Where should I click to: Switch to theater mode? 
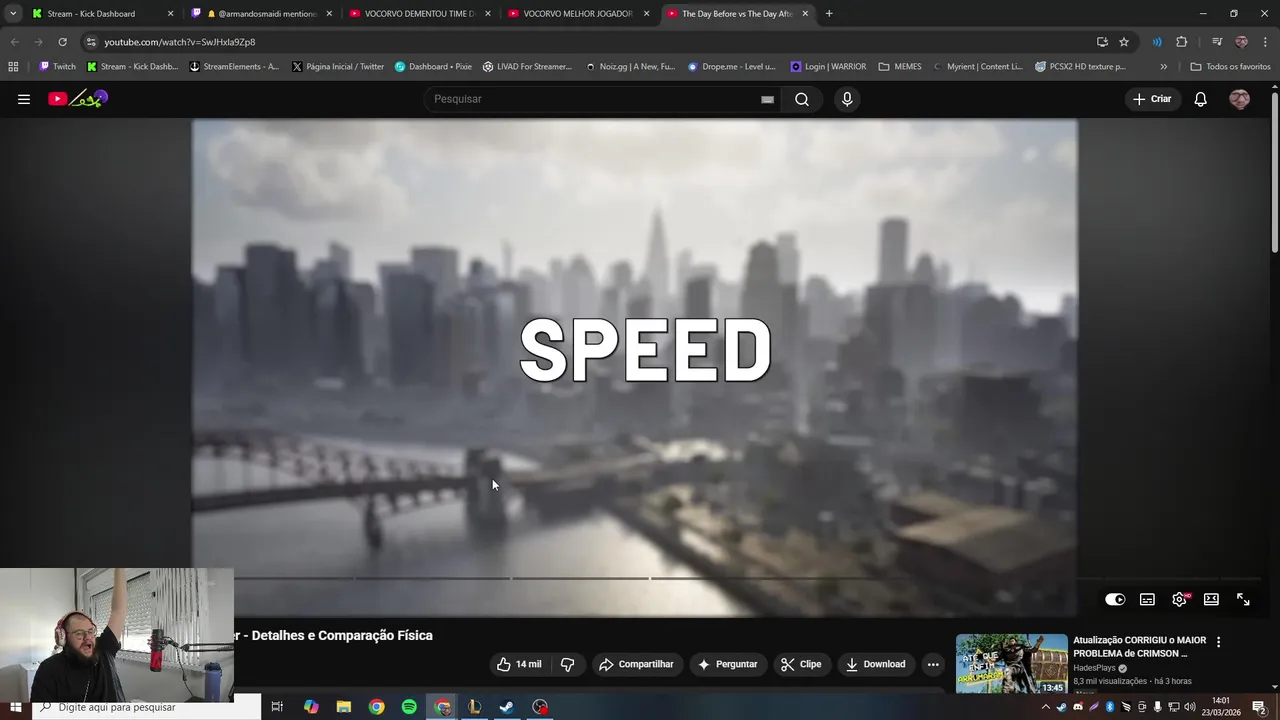(1211, 599)
